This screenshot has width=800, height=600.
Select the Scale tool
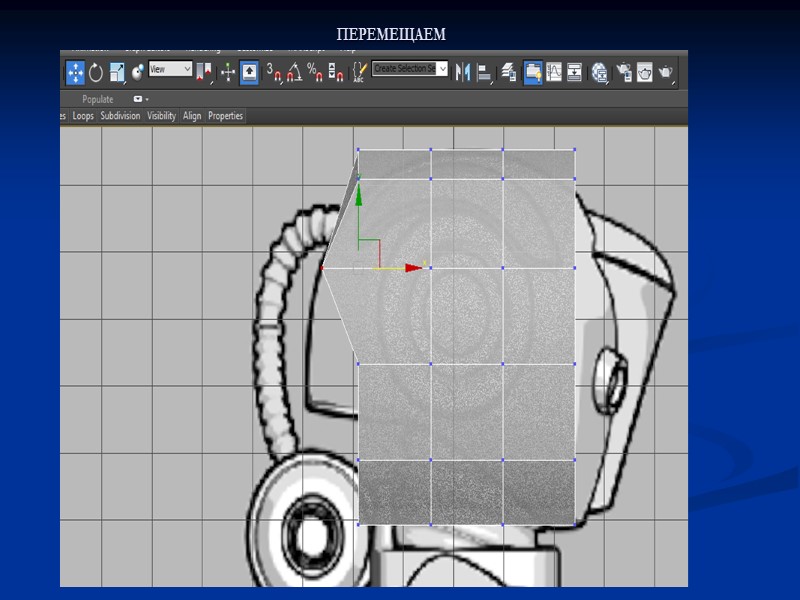[x=117, y=72]
